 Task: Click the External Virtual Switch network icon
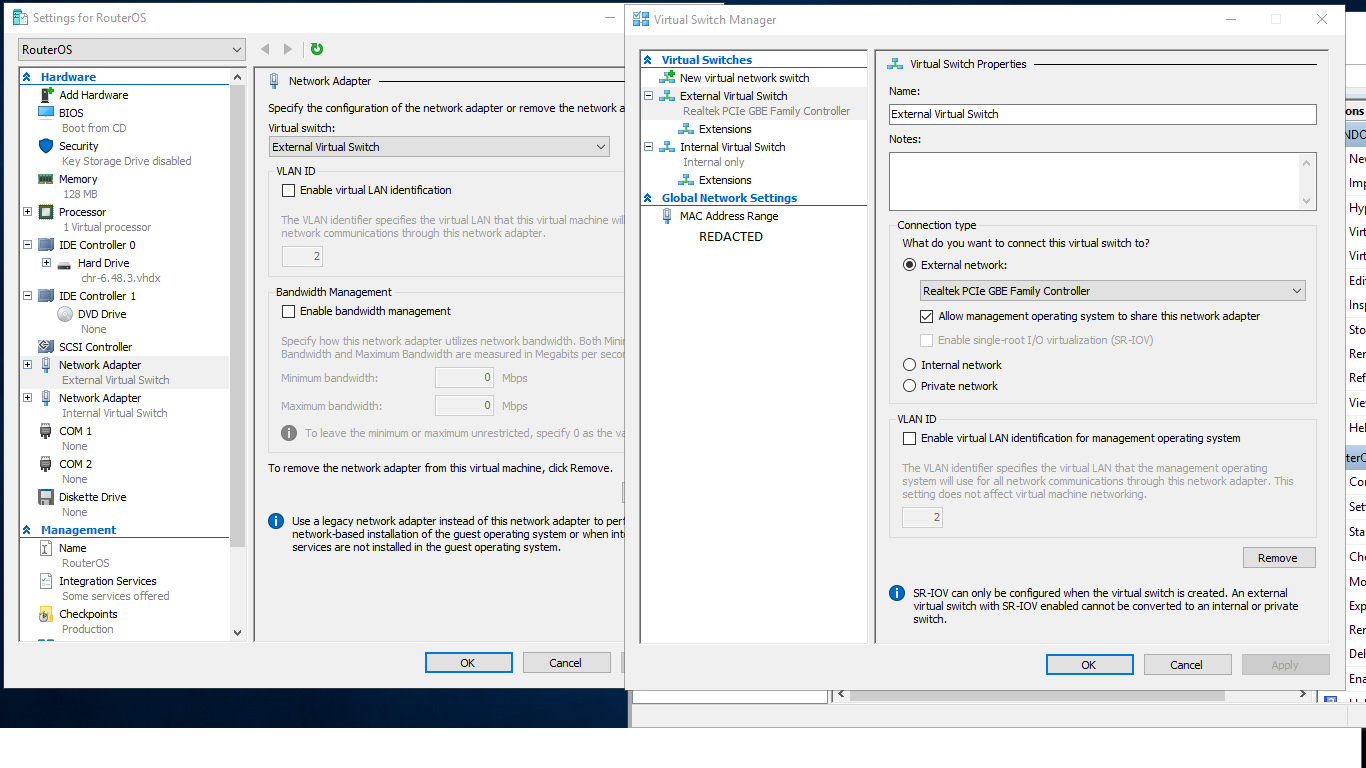667,96
